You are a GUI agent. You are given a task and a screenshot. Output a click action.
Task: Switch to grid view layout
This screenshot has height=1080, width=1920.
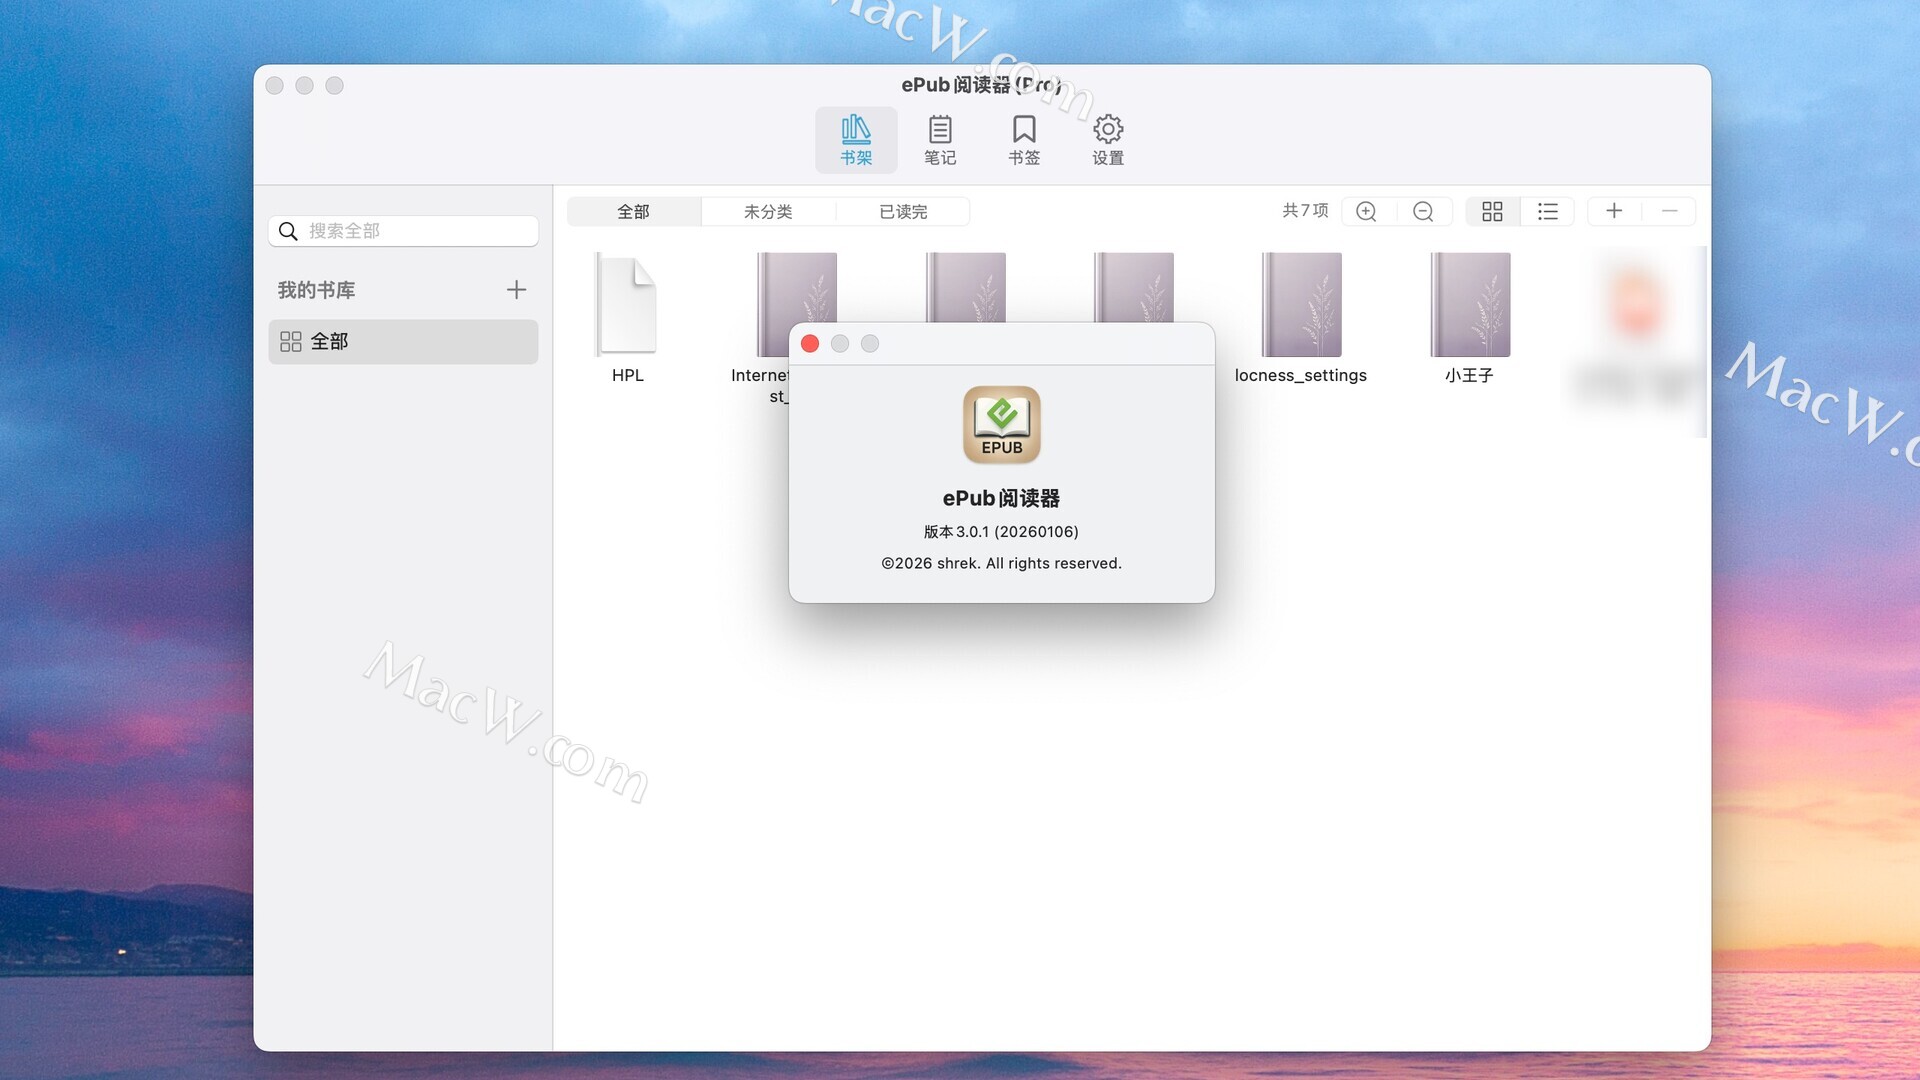coord(1492,211)
